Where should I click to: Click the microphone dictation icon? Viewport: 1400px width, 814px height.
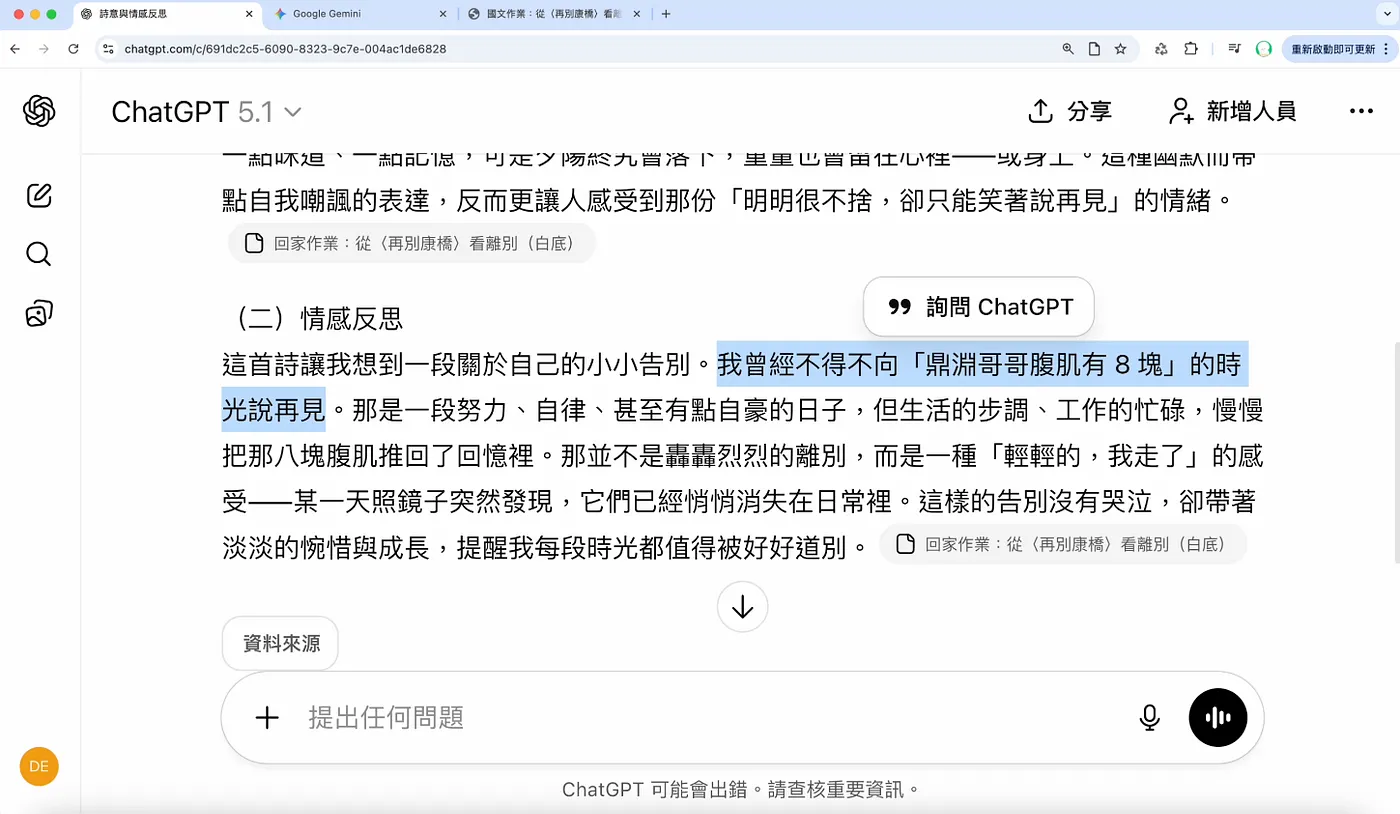tap(1150, 717)
